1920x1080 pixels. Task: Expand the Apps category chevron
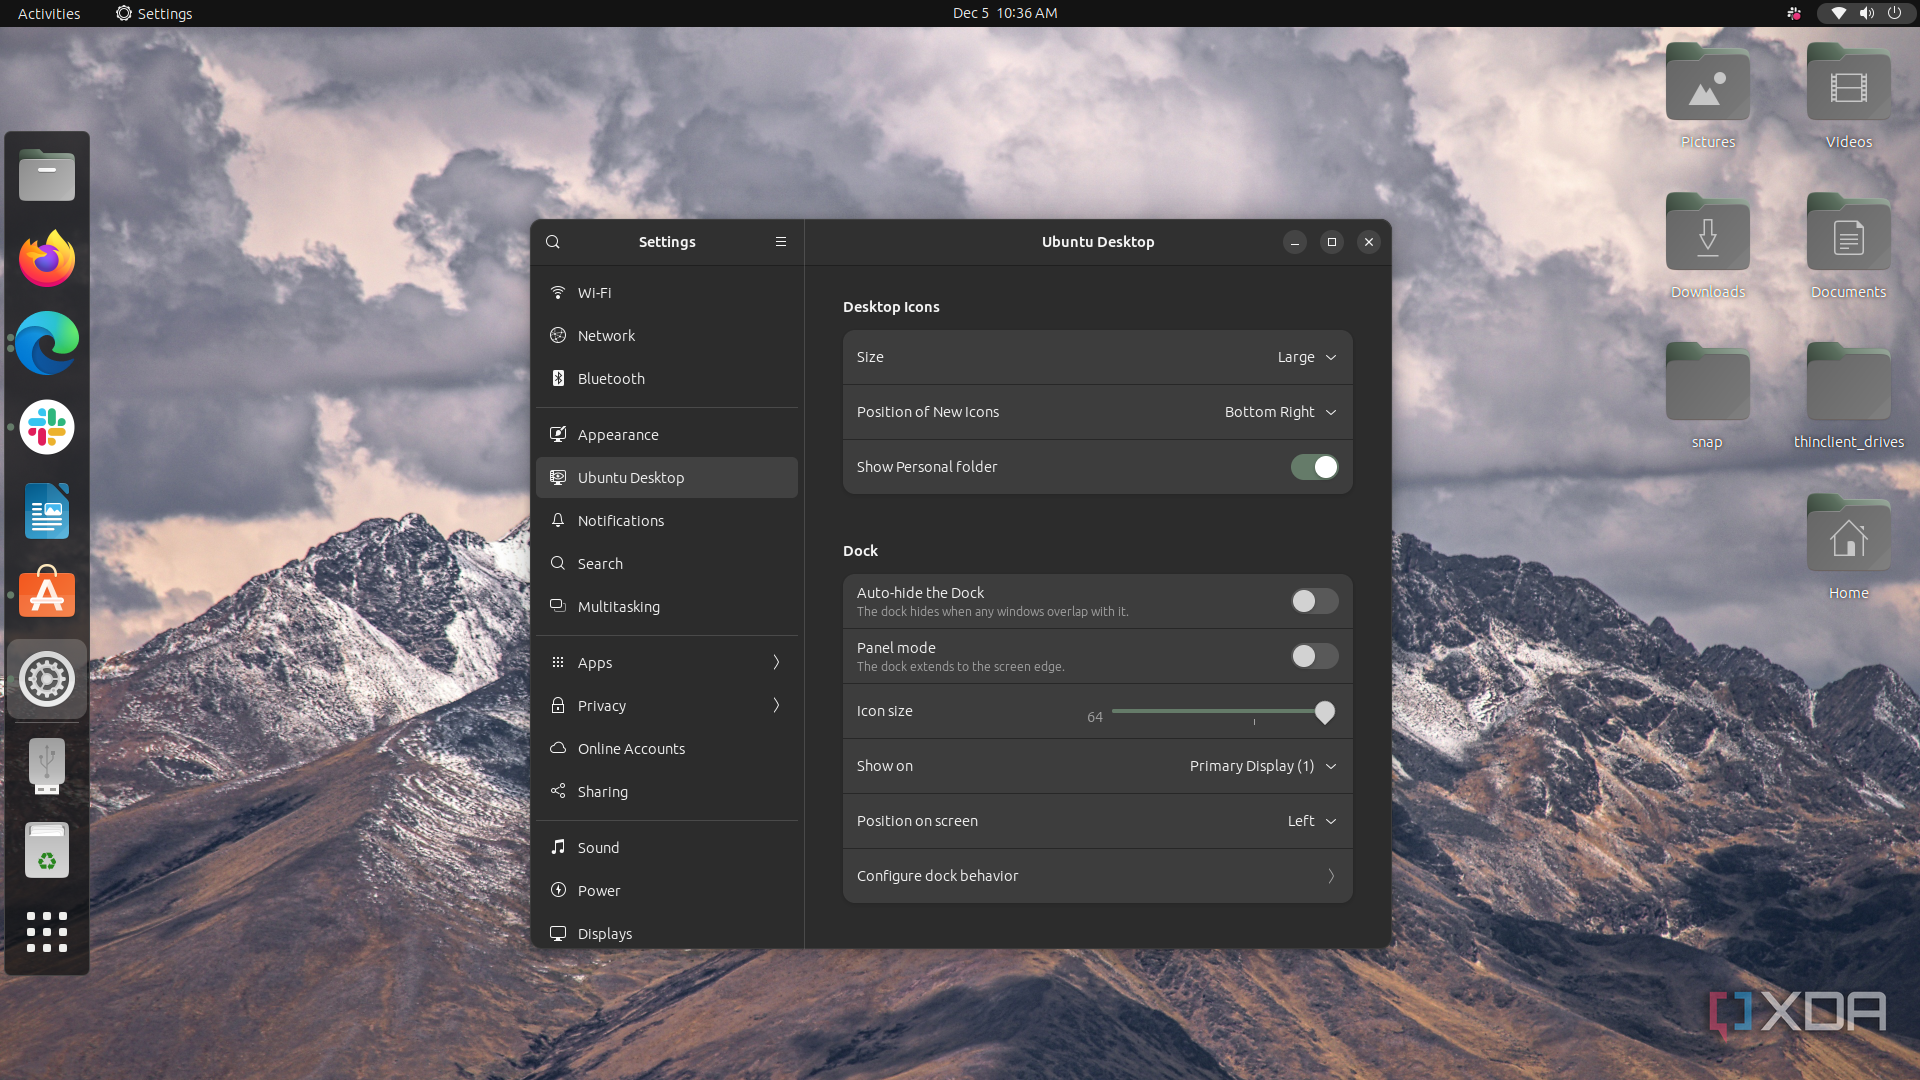pyautogui.click(x=776, y=662)
